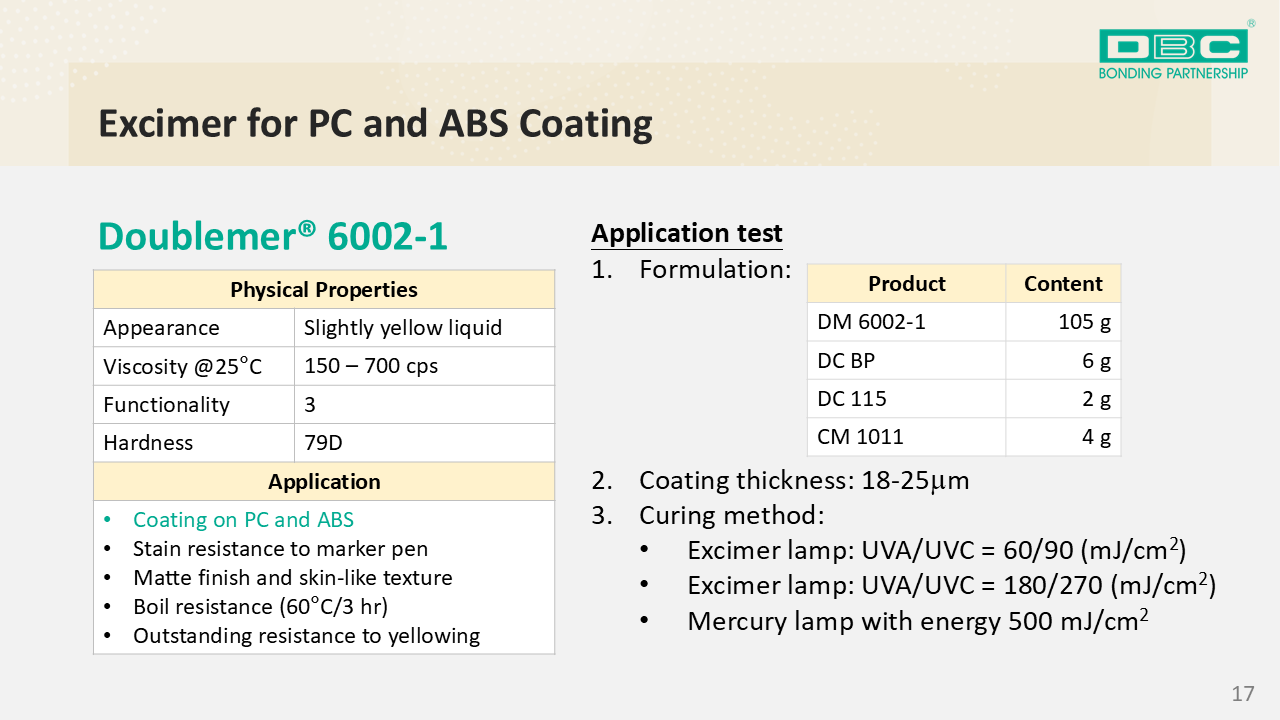Click the Mercury lamp energy bullet line
Viewport: 1280px width, 720px height.
(x=917, y=621)
